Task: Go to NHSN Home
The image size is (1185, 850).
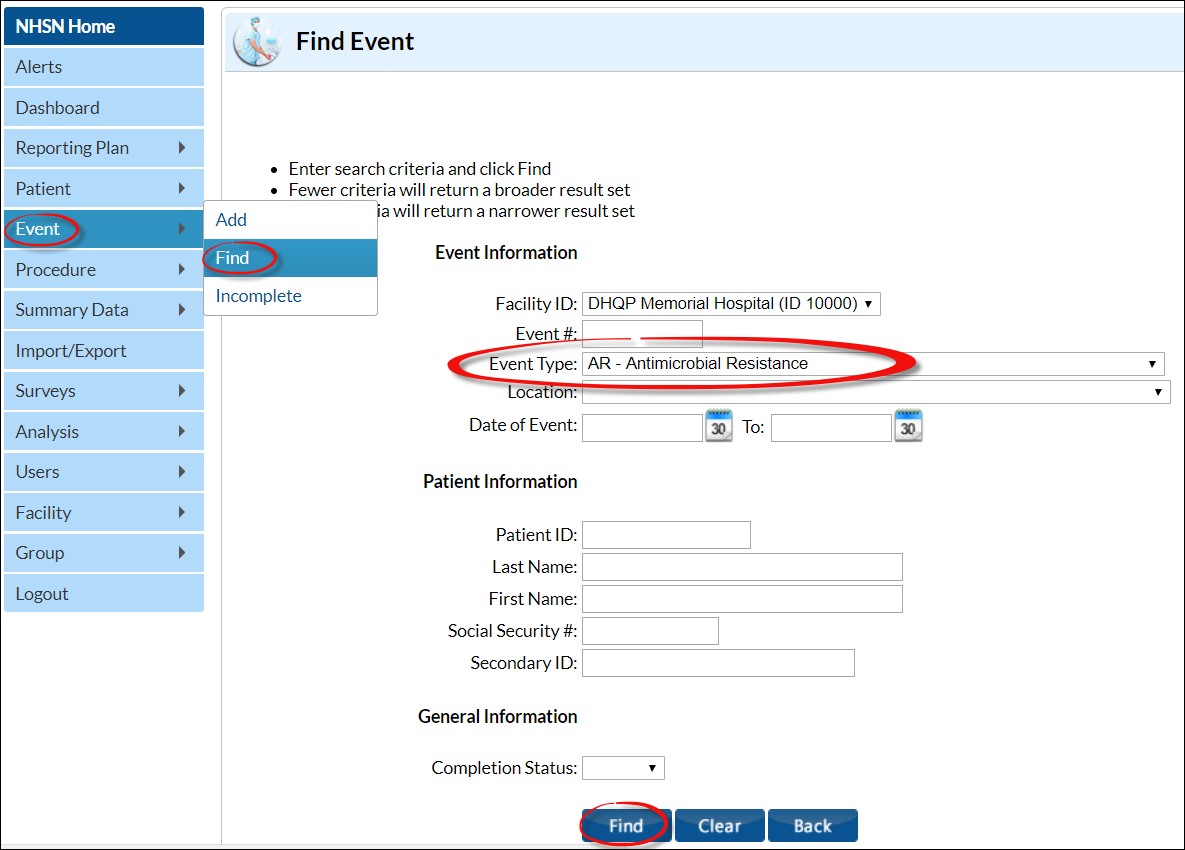Action: point(104,26)
